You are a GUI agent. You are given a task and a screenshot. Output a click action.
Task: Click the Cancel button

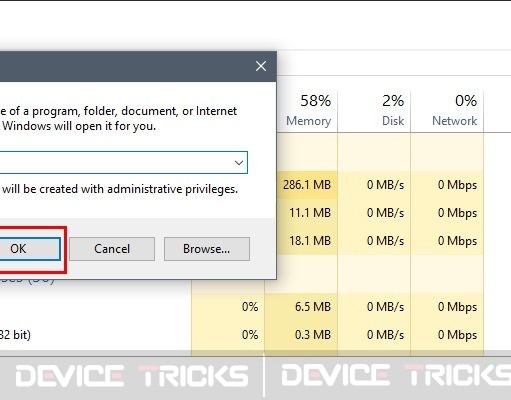tap(112, 249)
